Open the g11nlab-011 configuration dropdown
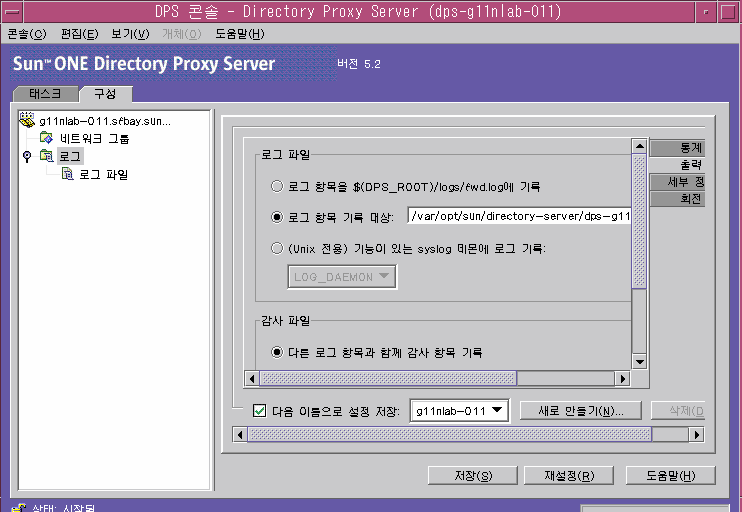 [x=459, y=411]
